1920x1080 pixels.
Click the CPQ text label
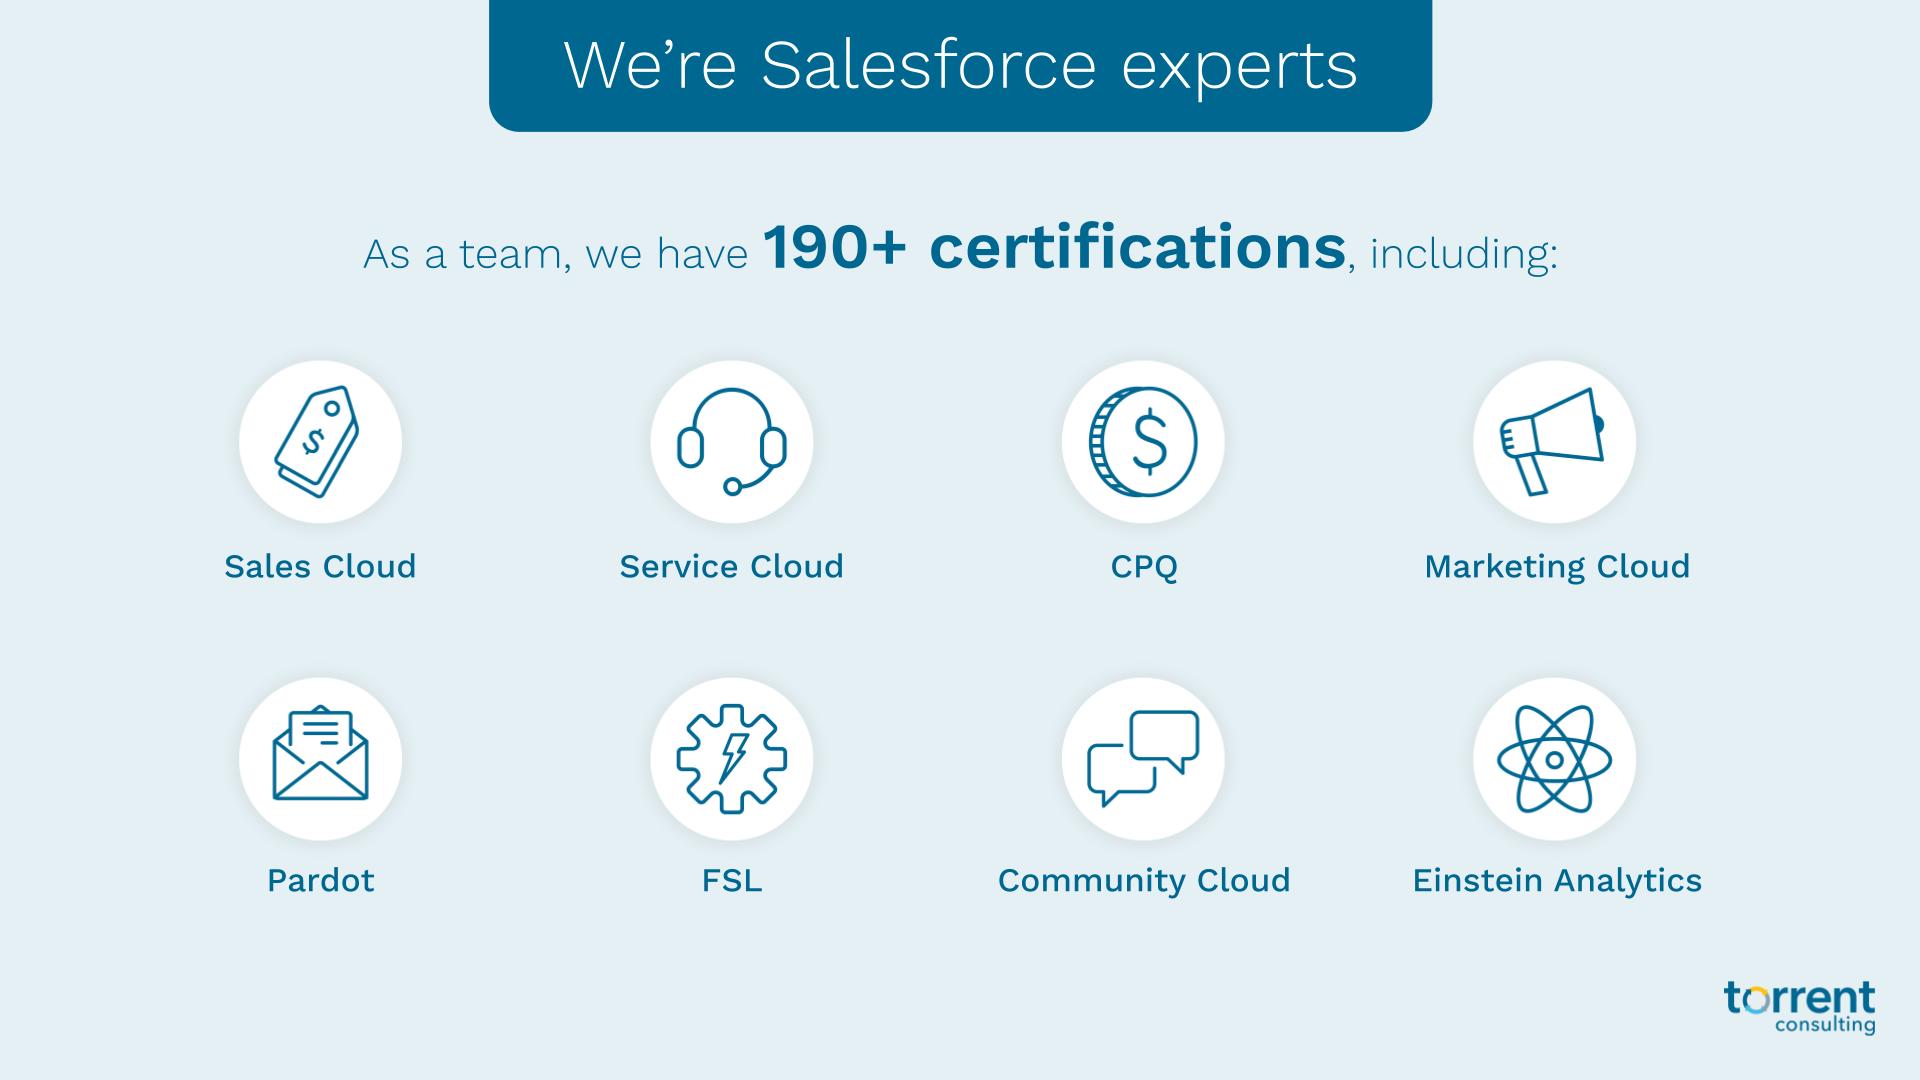pyautogui.click(x=1144, y=566)
